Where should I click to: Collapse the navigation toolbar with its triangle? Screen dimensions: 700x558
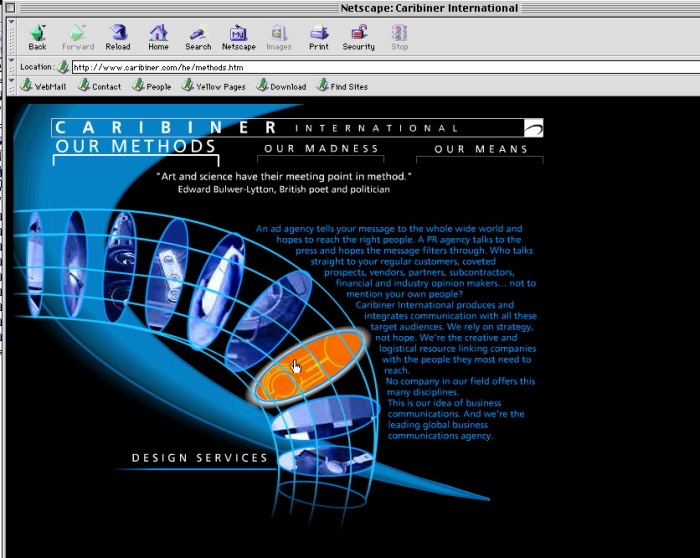(12, 22)
